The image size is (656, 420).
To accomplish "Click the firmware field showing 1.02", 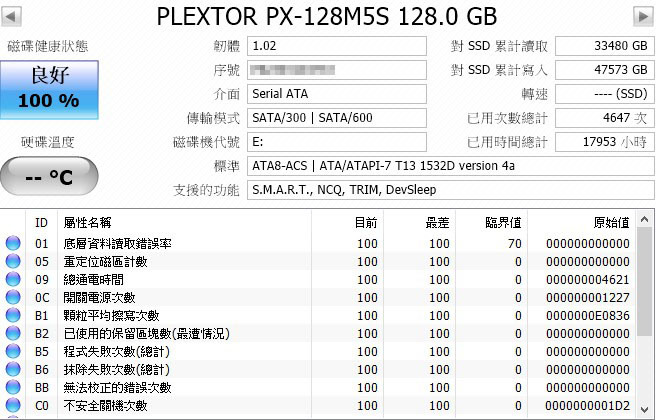I will (337, 46).
